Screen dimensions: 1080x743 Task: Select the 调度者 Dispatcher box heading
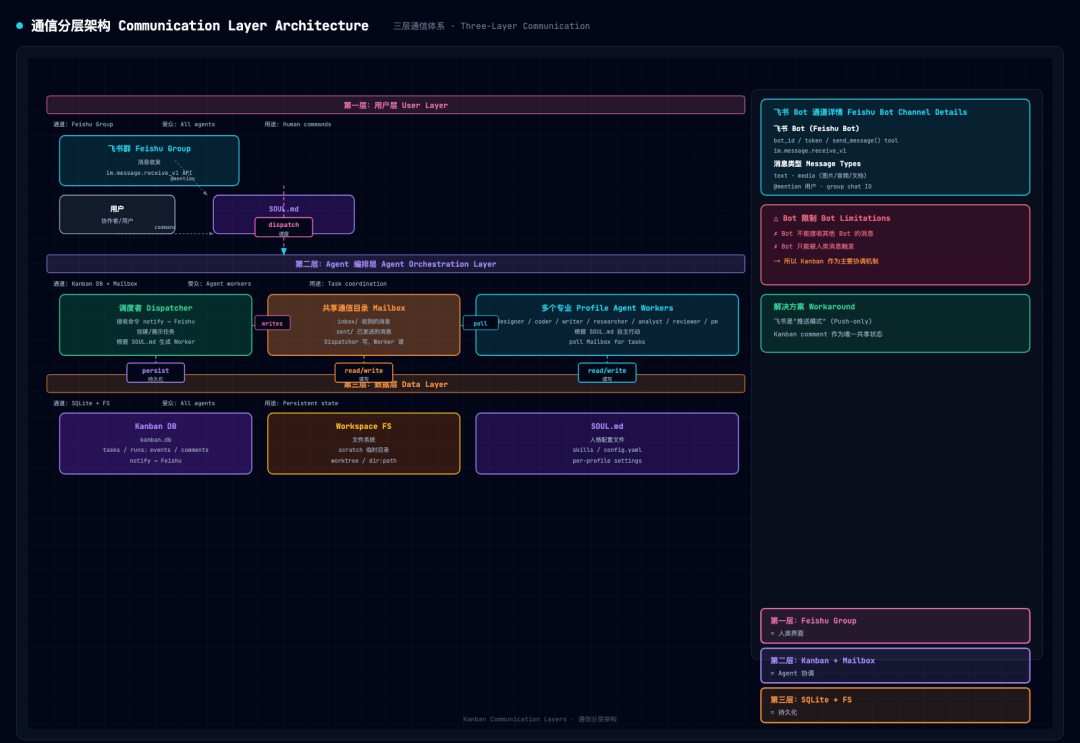click(x=156, y=308)
